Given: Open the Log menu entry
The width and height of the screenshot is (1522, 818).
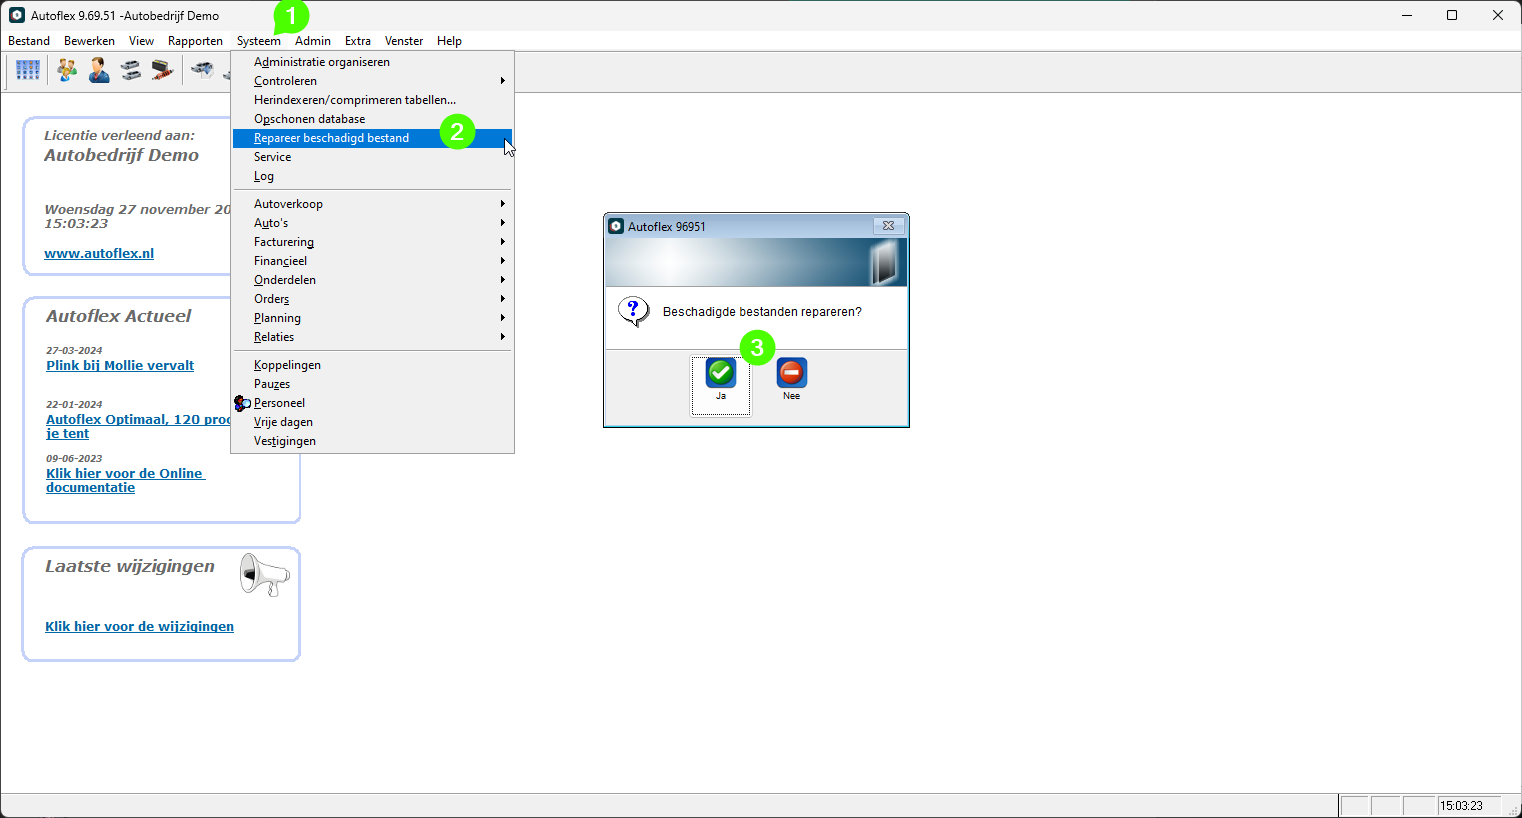Looking at the screenshot, I should point(373,176).
